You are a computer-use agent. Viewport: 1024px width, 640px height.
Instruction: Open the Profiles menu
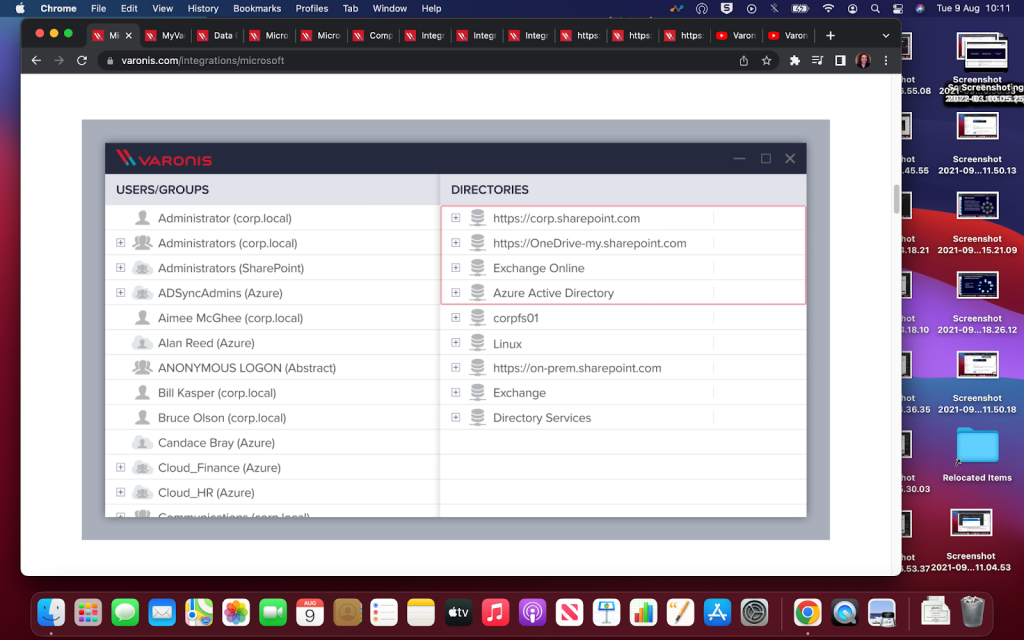tap(312, 8)
